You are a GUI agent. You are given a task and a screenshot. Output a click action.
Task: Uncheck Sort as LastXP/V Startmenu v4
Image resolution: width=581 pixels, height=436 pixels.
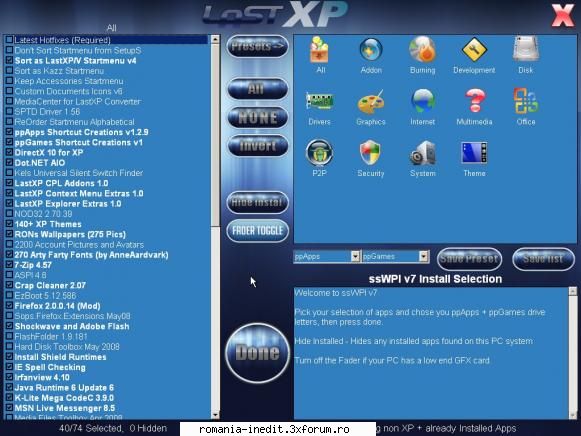pos(9,60)
